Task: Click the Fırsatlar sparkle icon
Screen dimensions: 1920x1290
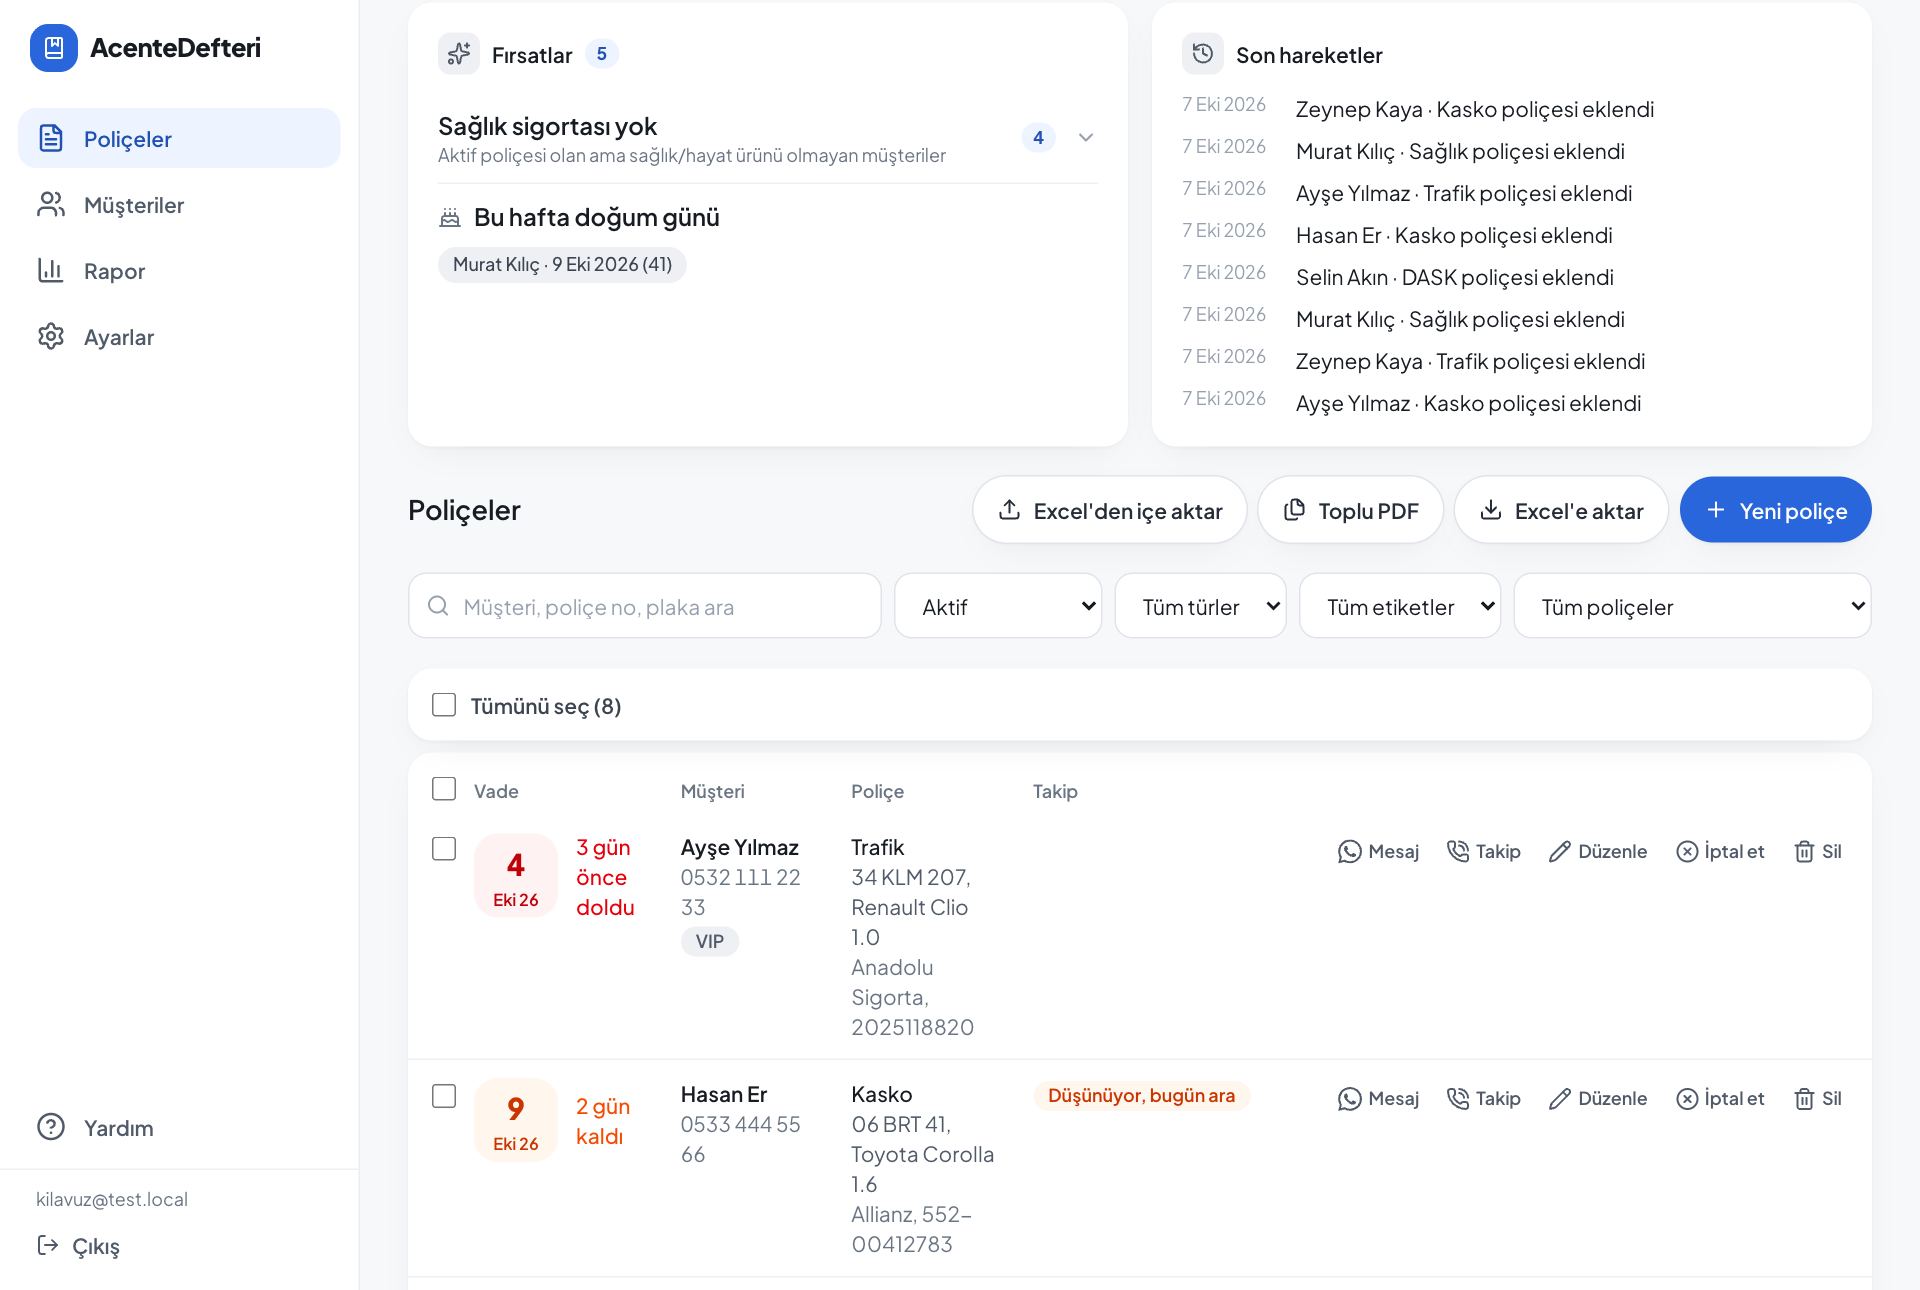Action: click(x=459, y=54)
